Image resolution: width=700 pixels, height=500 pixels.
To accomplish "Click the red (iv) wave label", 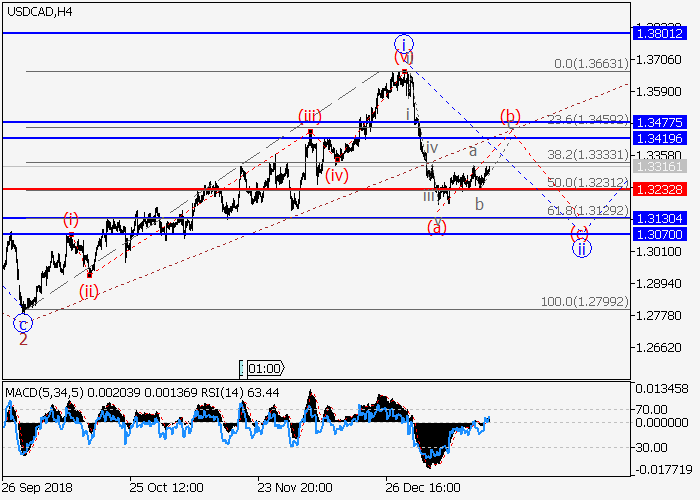I will point(336,175).
